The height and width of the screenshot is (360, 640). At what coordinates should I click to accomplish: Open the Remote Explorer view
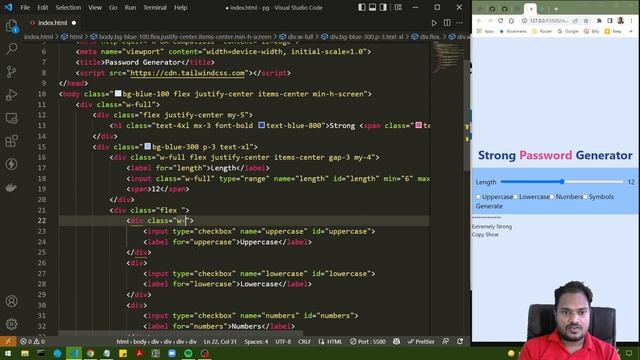pos(11,118)
